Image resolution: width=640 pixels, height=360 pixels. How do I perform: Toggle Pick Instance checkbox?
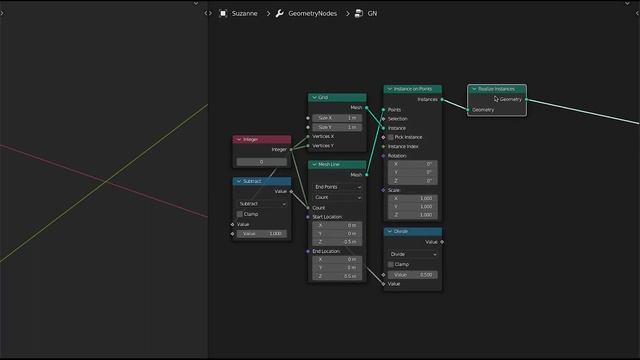point(391,137)
